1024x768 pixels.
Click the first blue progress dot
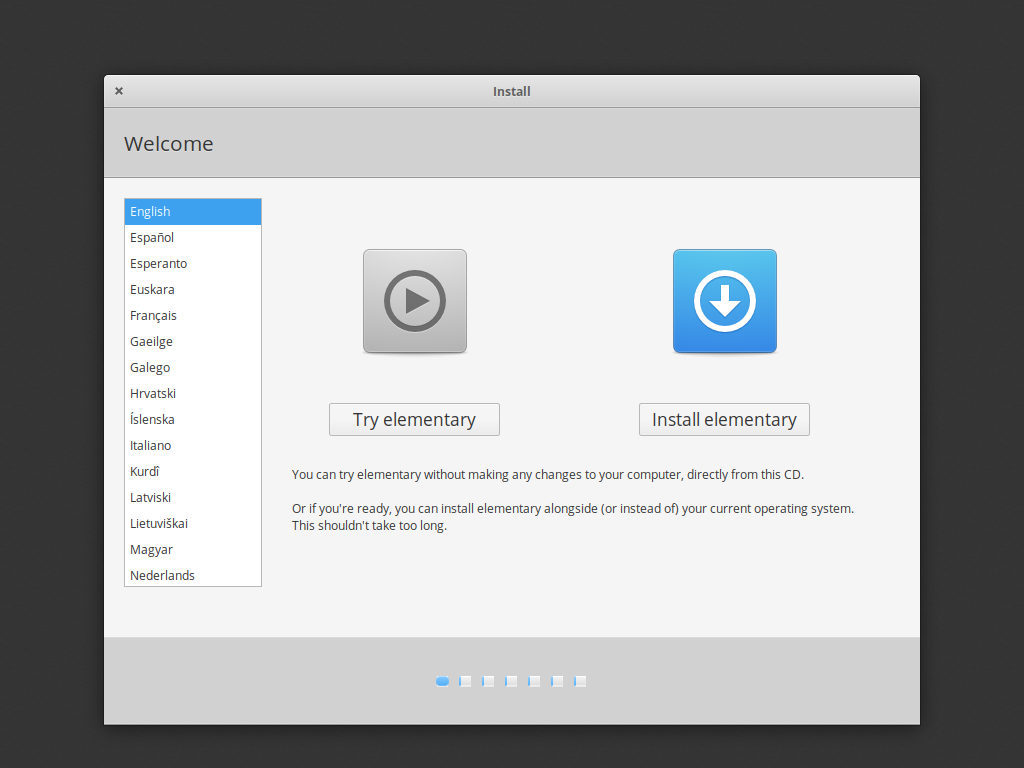click(442, 681)
